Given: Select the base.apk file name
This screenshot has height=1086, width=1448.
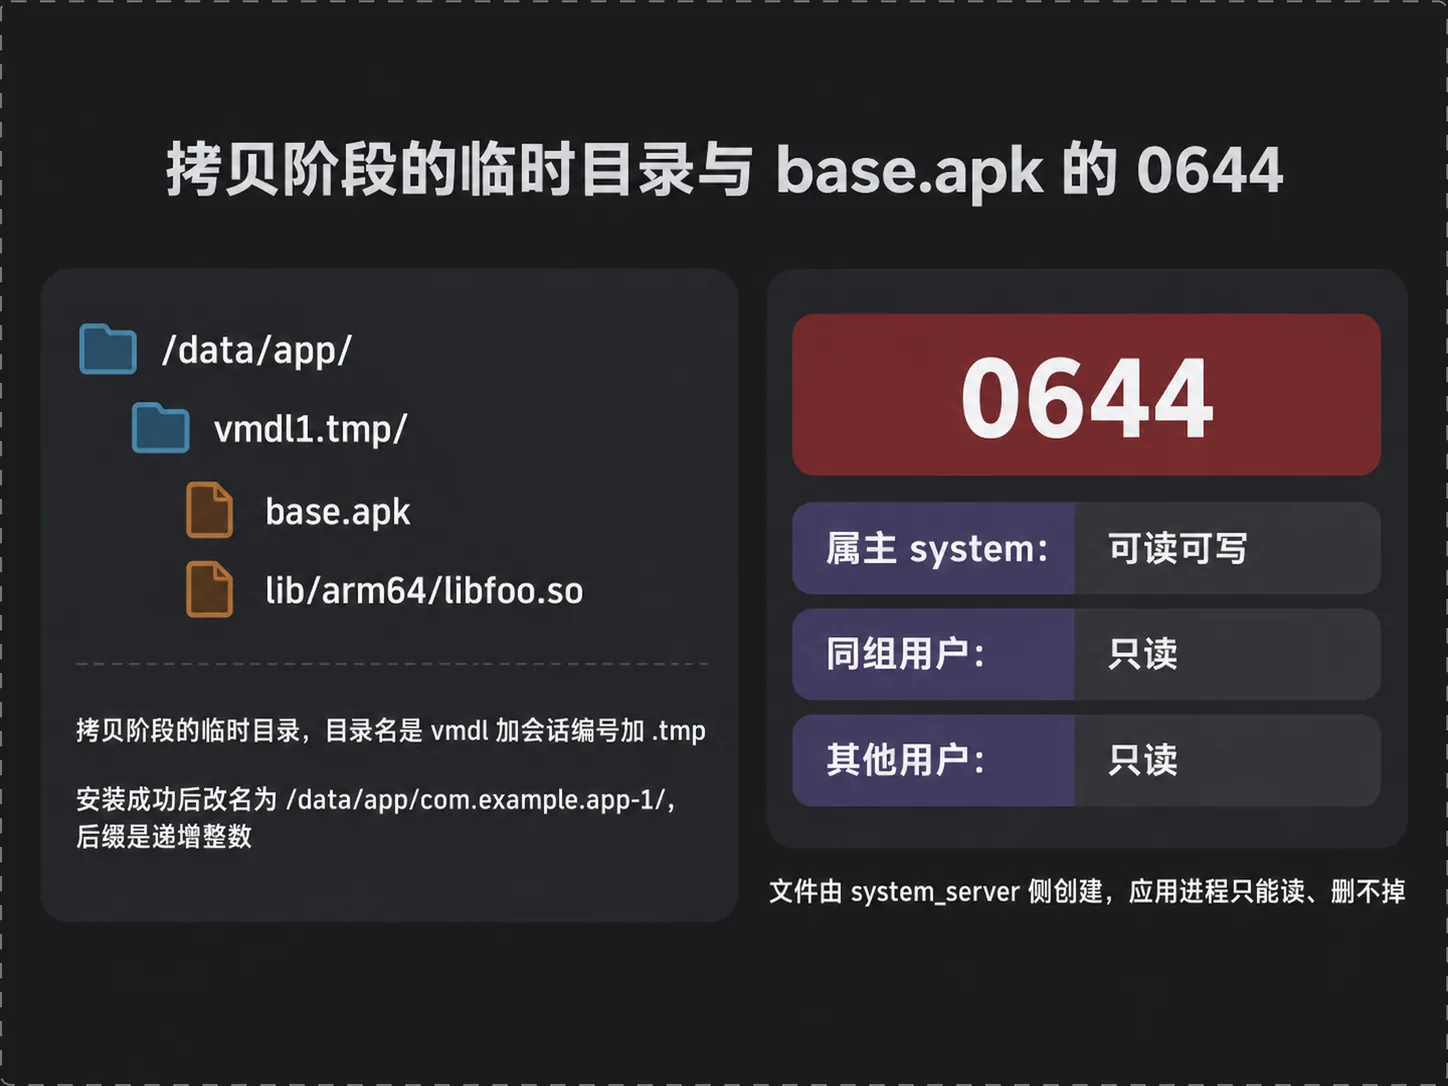Looking at the screenshot, I should 338,511.
